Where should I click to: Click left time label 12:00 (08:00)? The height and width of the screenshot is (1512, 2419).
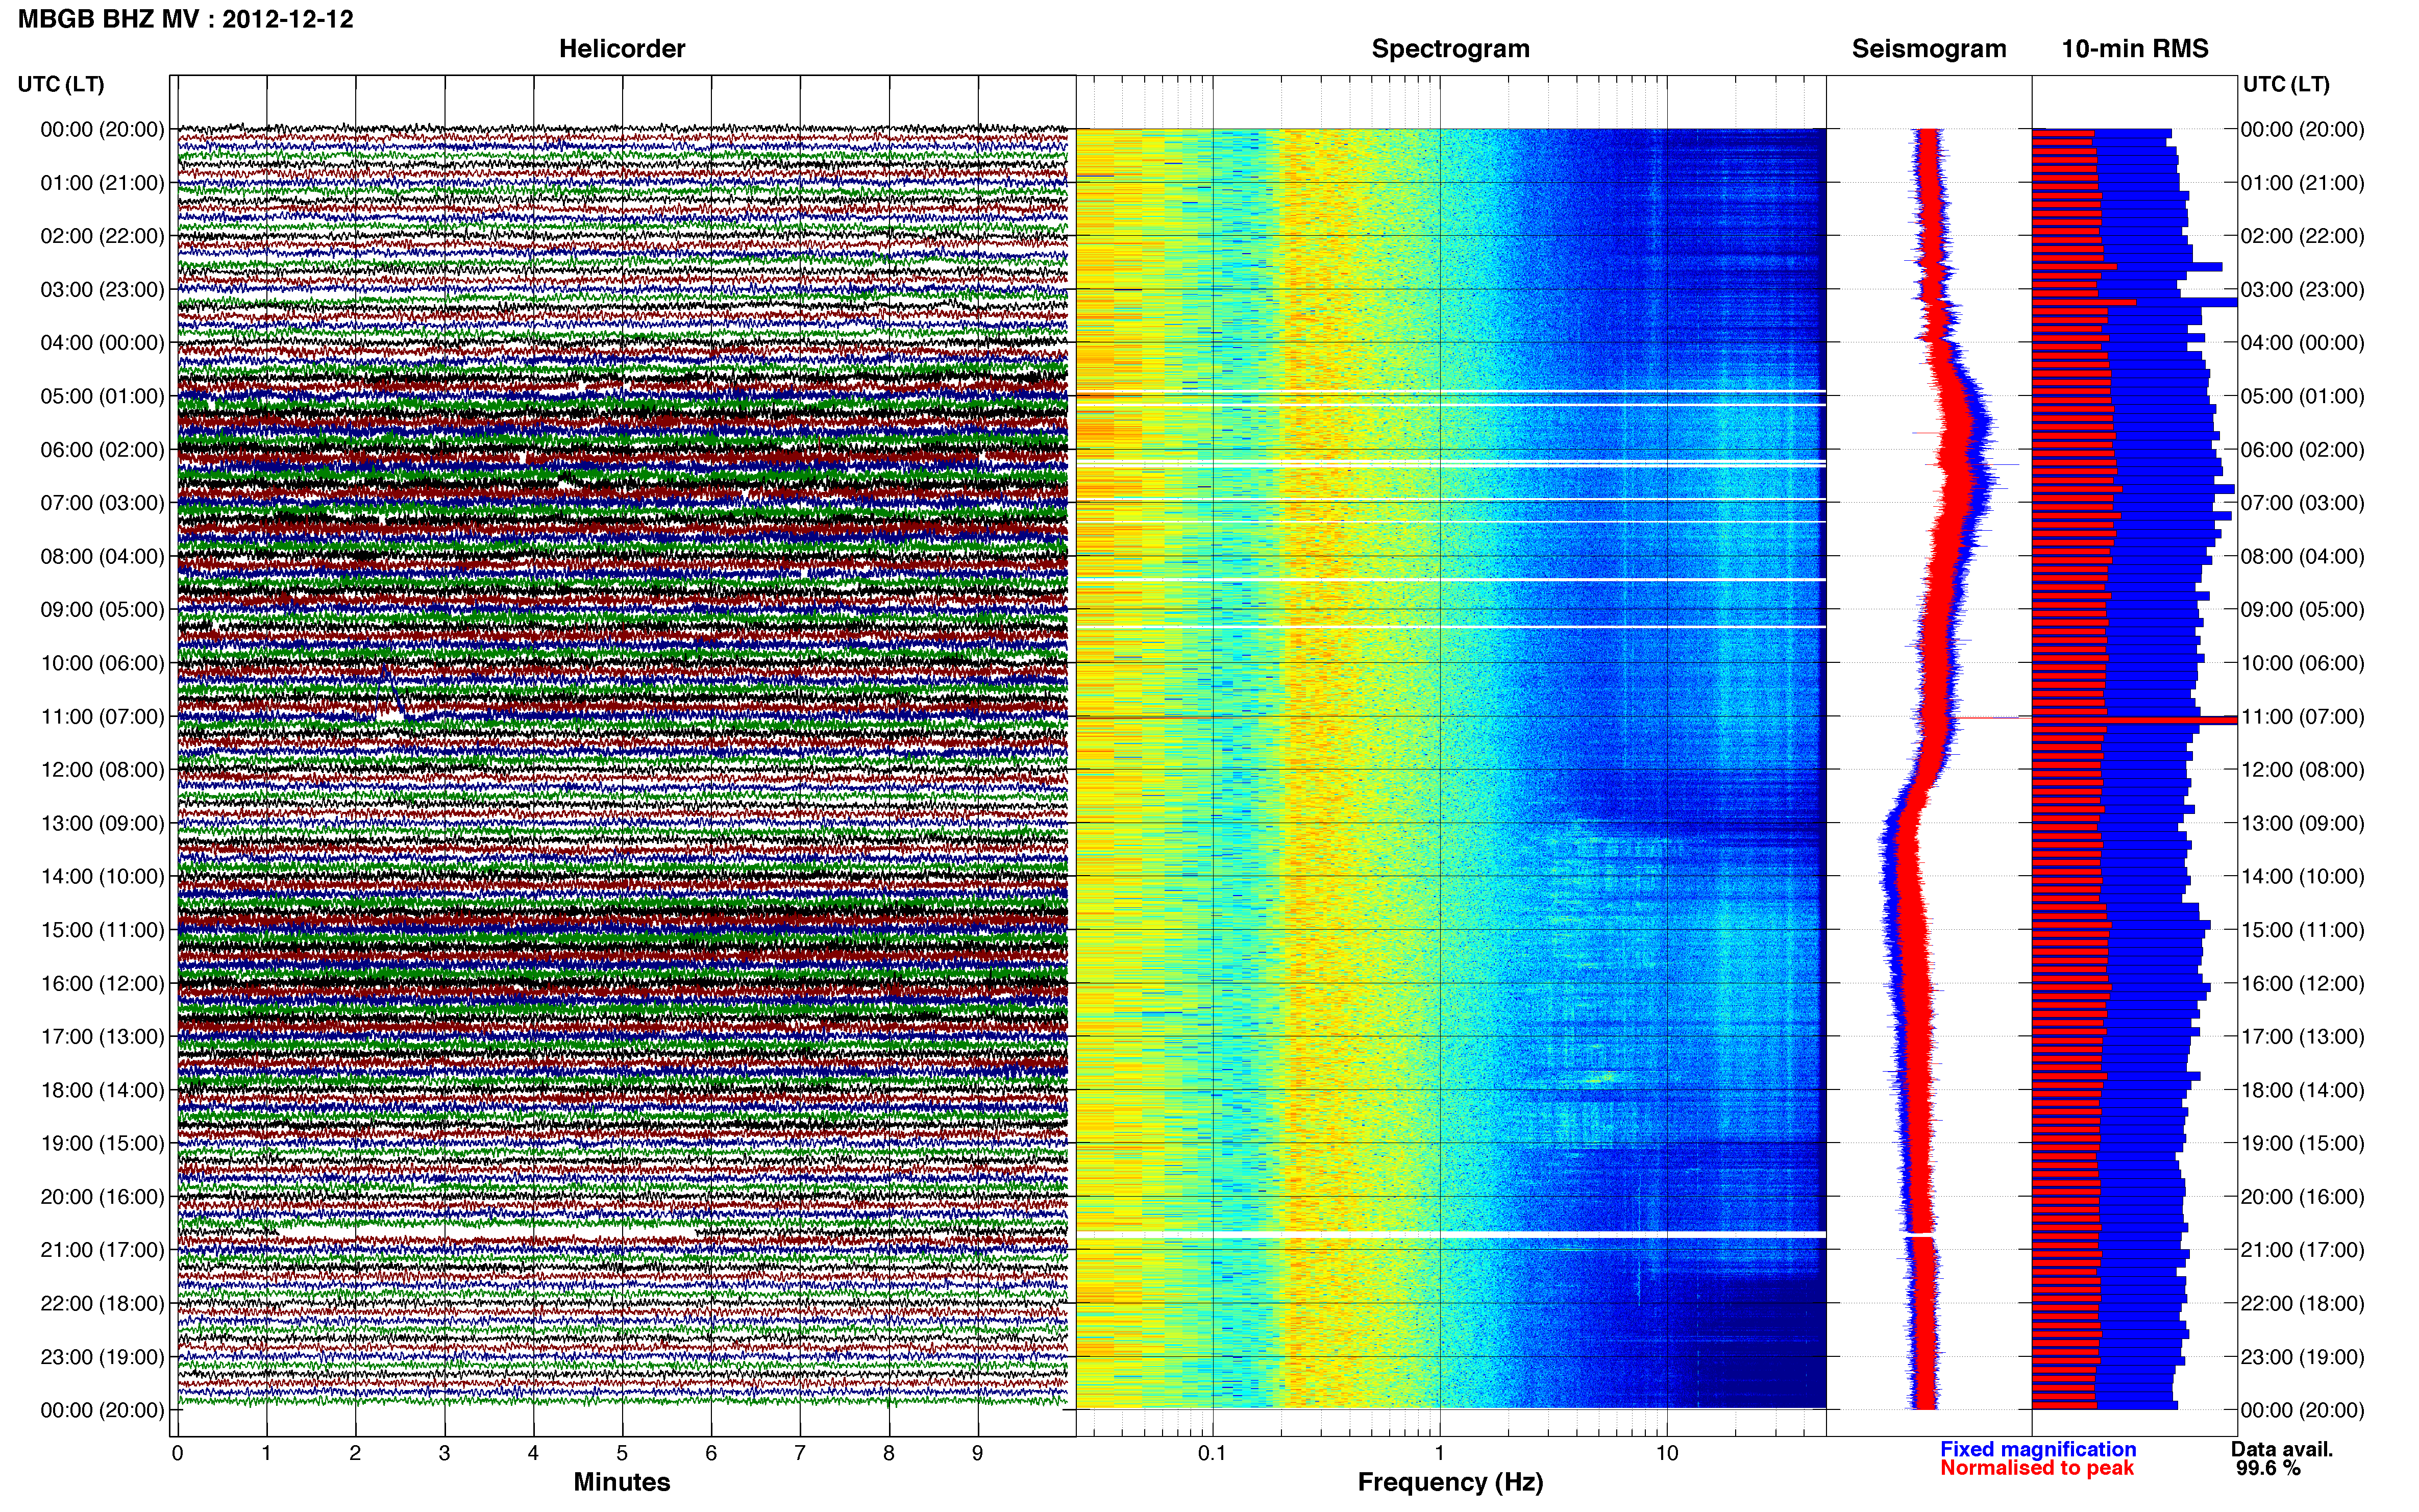point(102,770)
